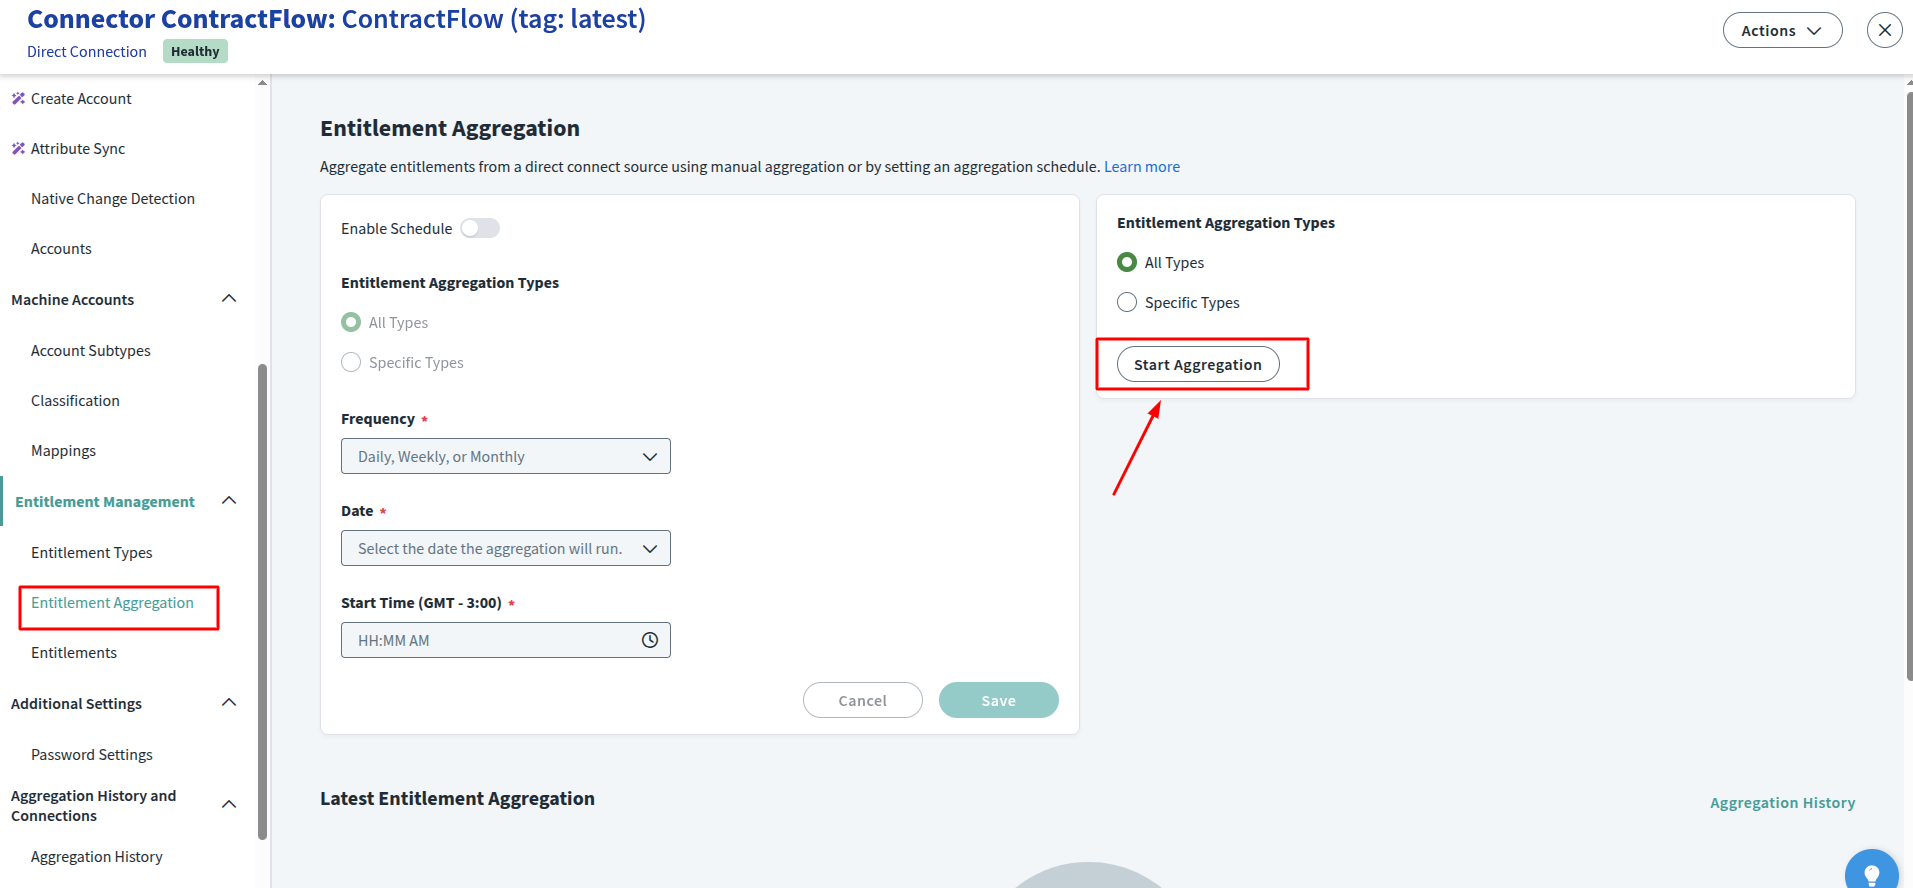Toggle the Enable Schedule switch
Screen dimensions: 1913x888
(x=480, y=228)
